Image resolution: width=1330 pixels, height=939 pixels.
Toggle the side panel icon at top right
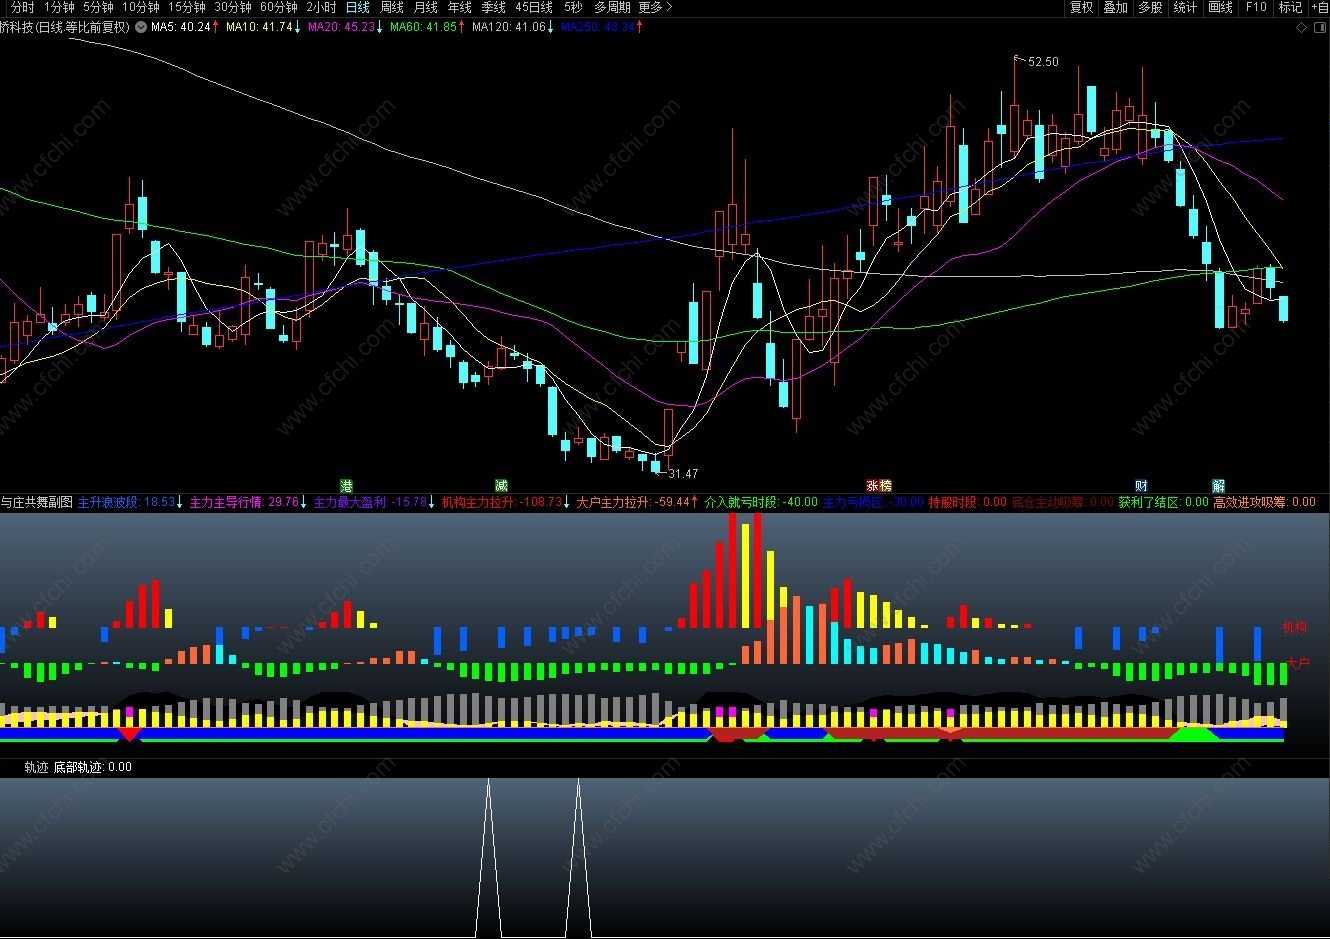(x=1321, y=27)
